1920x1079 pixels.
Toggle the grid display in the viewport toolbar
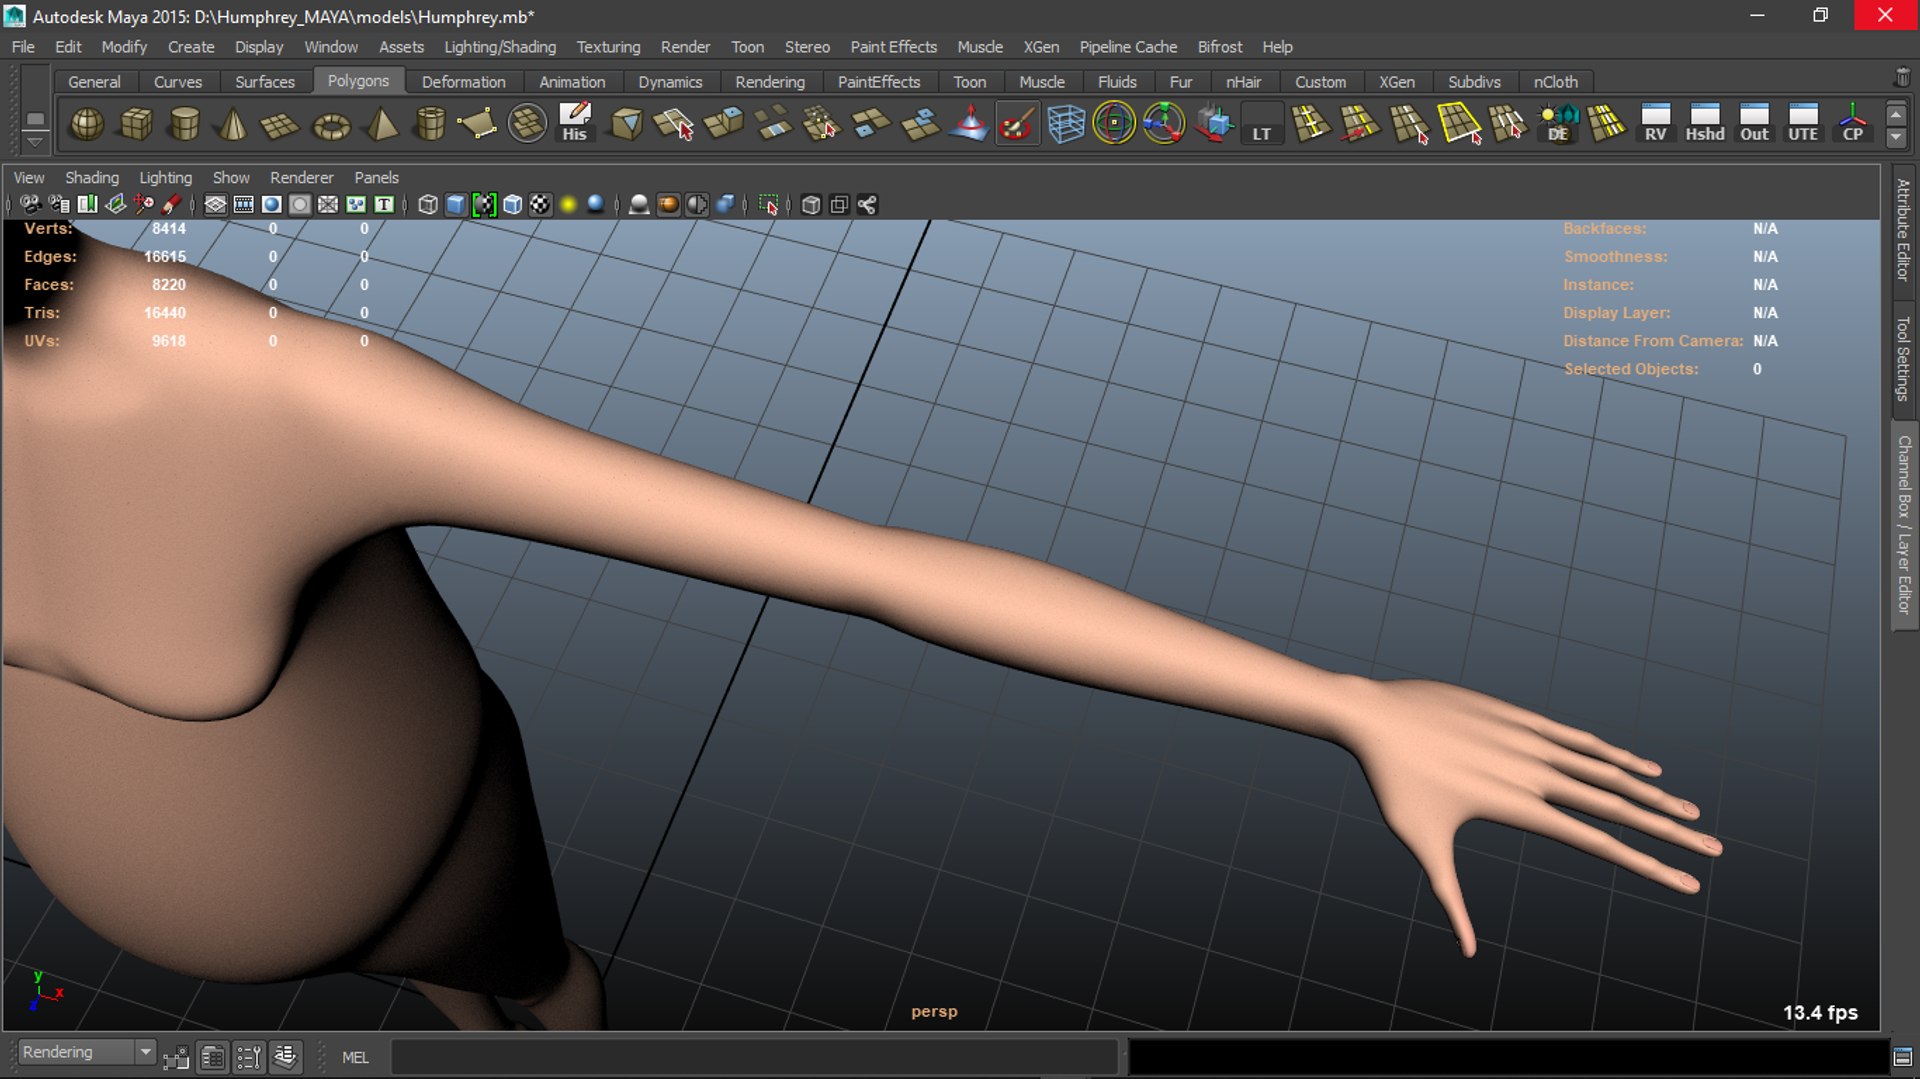(x=215, y=205)
